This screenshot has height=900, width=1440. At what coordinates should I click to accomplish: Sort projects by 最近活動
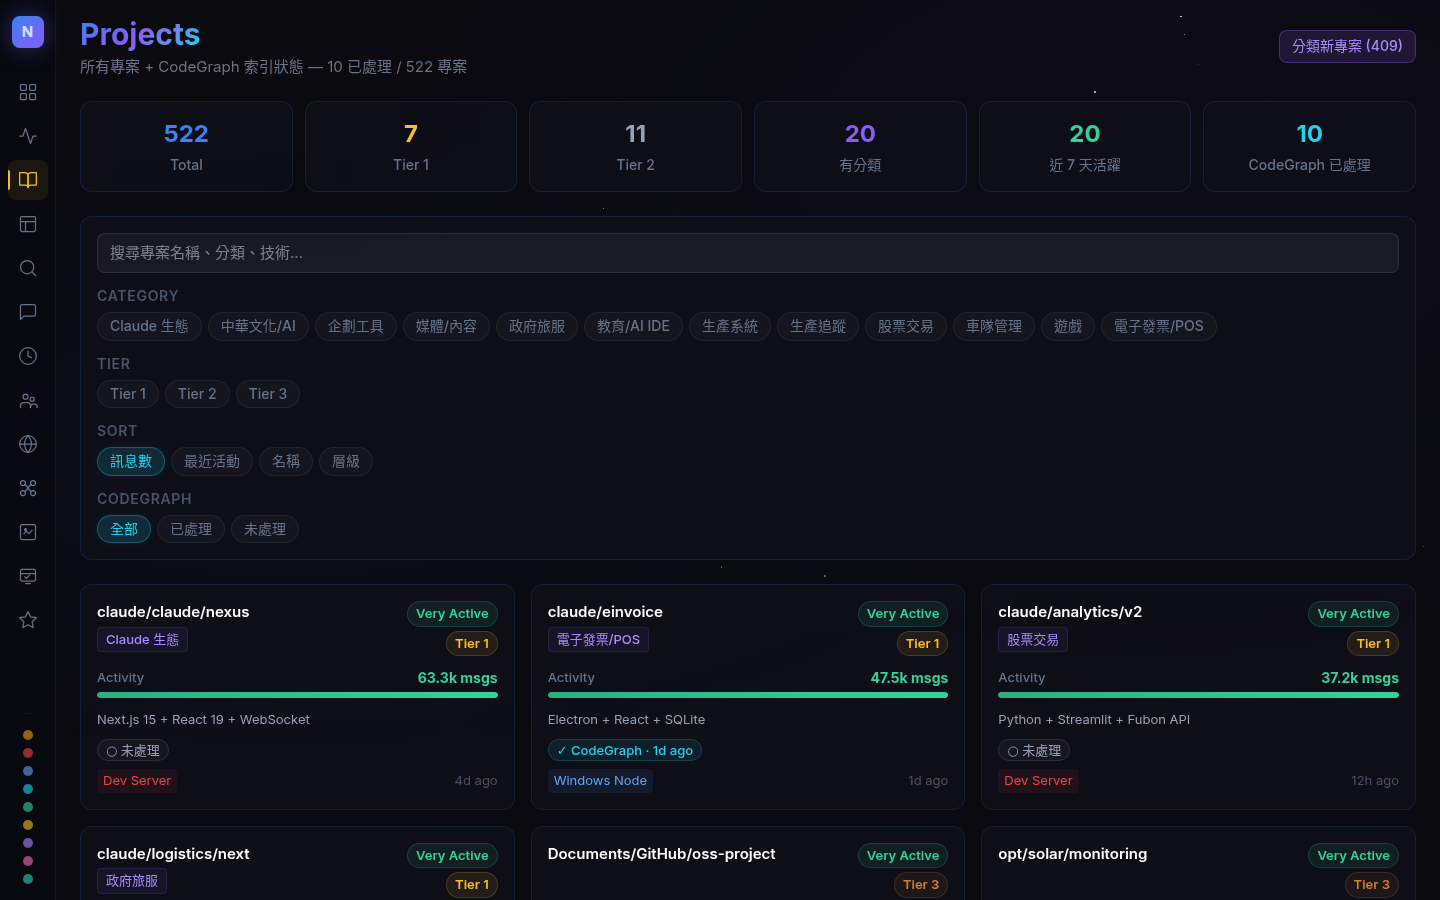tap(212, 461)
